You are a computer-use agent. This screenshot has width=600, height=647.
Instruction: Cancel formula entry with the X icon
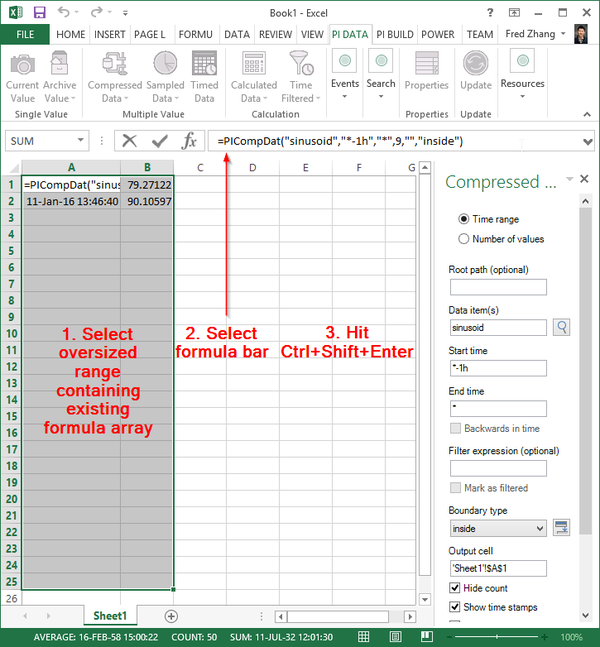click(x=130, y=141)
